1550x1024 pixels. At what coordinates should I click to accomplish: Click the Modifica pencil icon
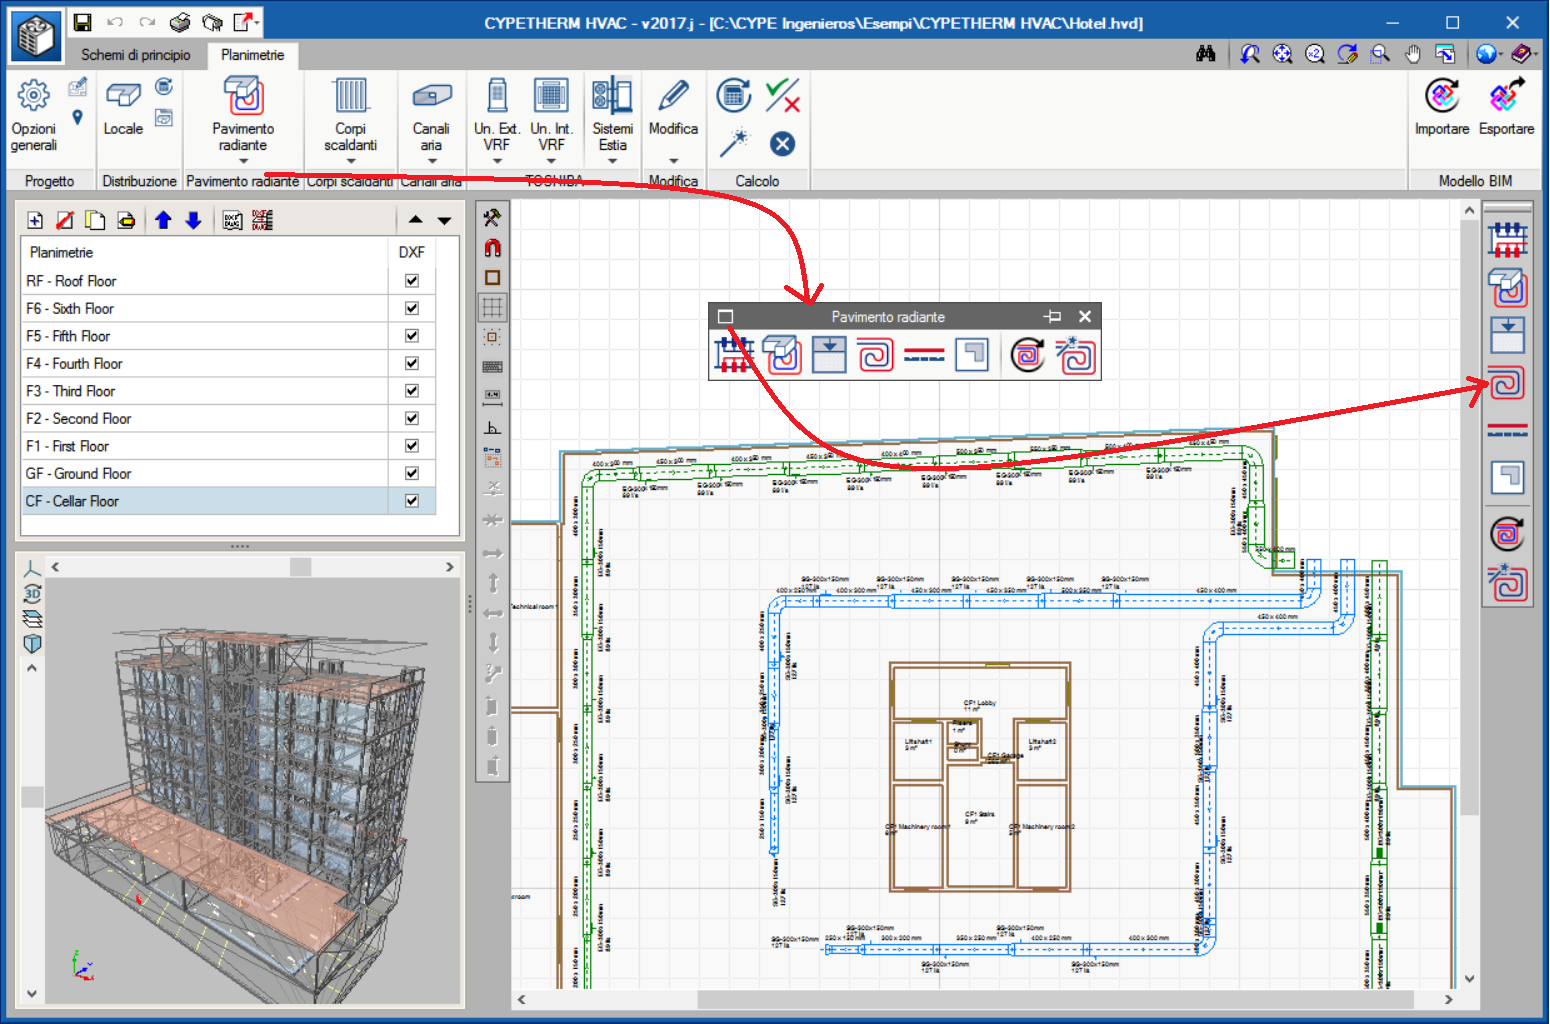coord(674,96)
